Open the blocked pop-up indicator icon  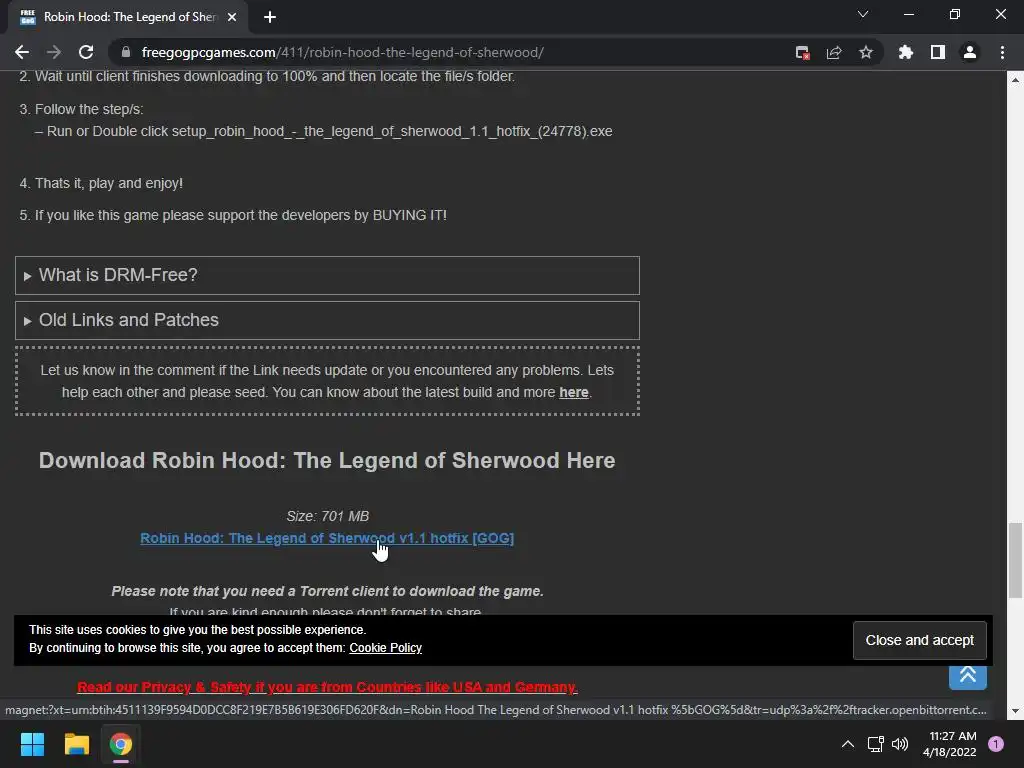(x=802, y=53)
